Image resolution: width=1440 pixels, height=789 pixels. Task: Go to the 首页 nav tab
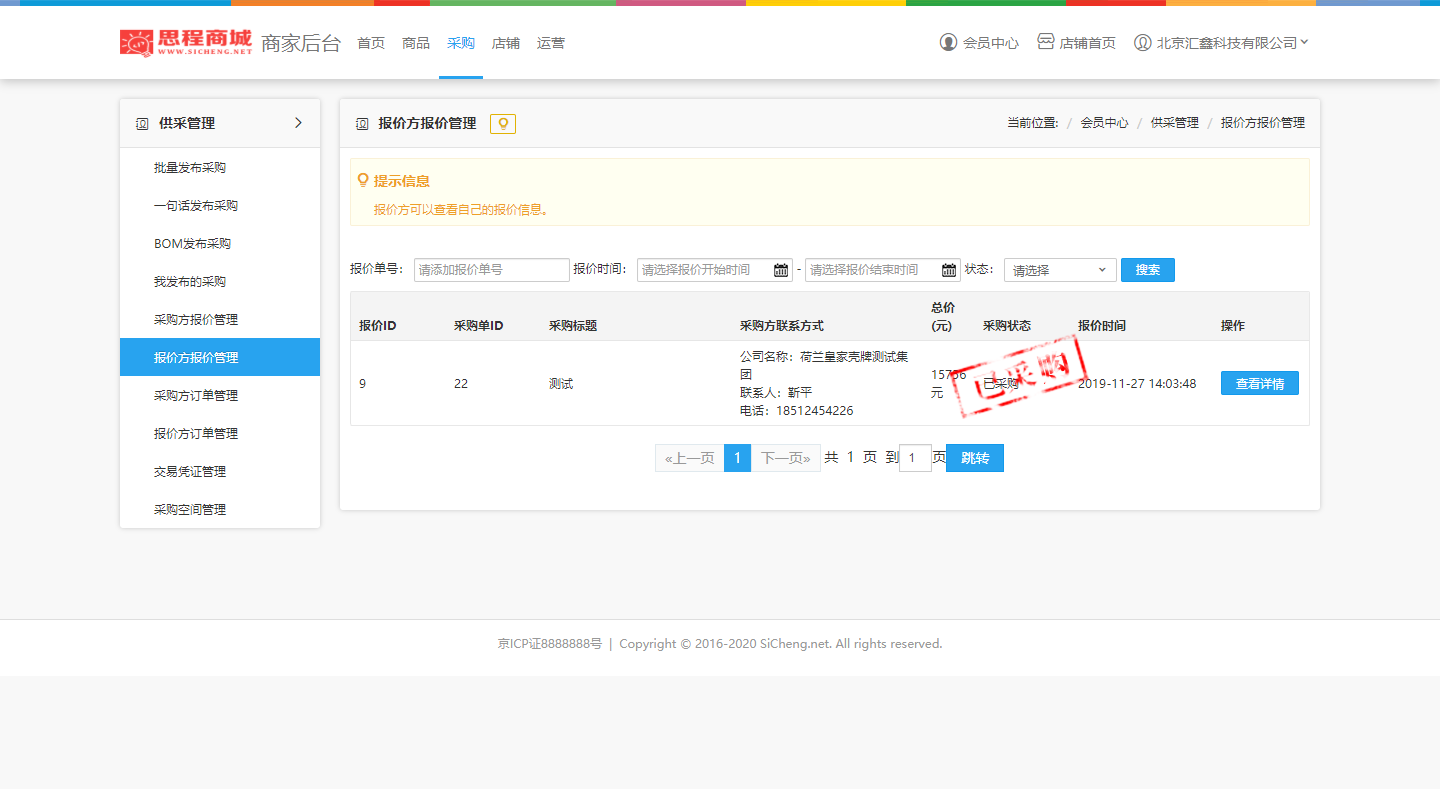371,43
